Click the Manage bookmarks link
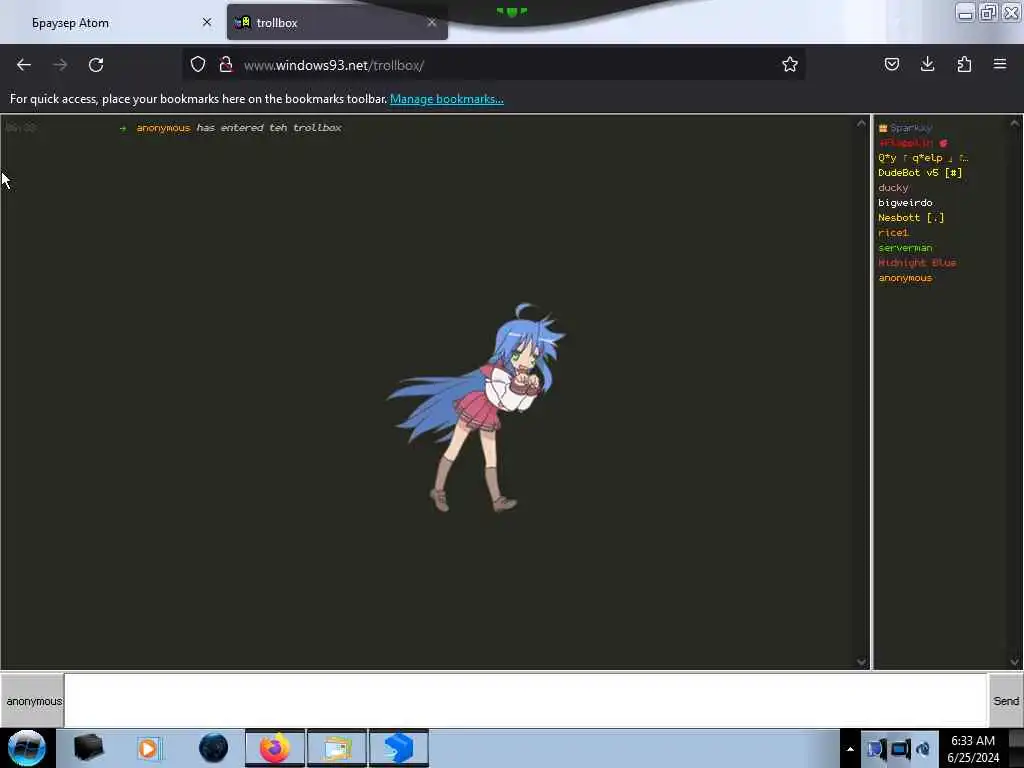The image size is (1024, 768). [x=447, y=99]
